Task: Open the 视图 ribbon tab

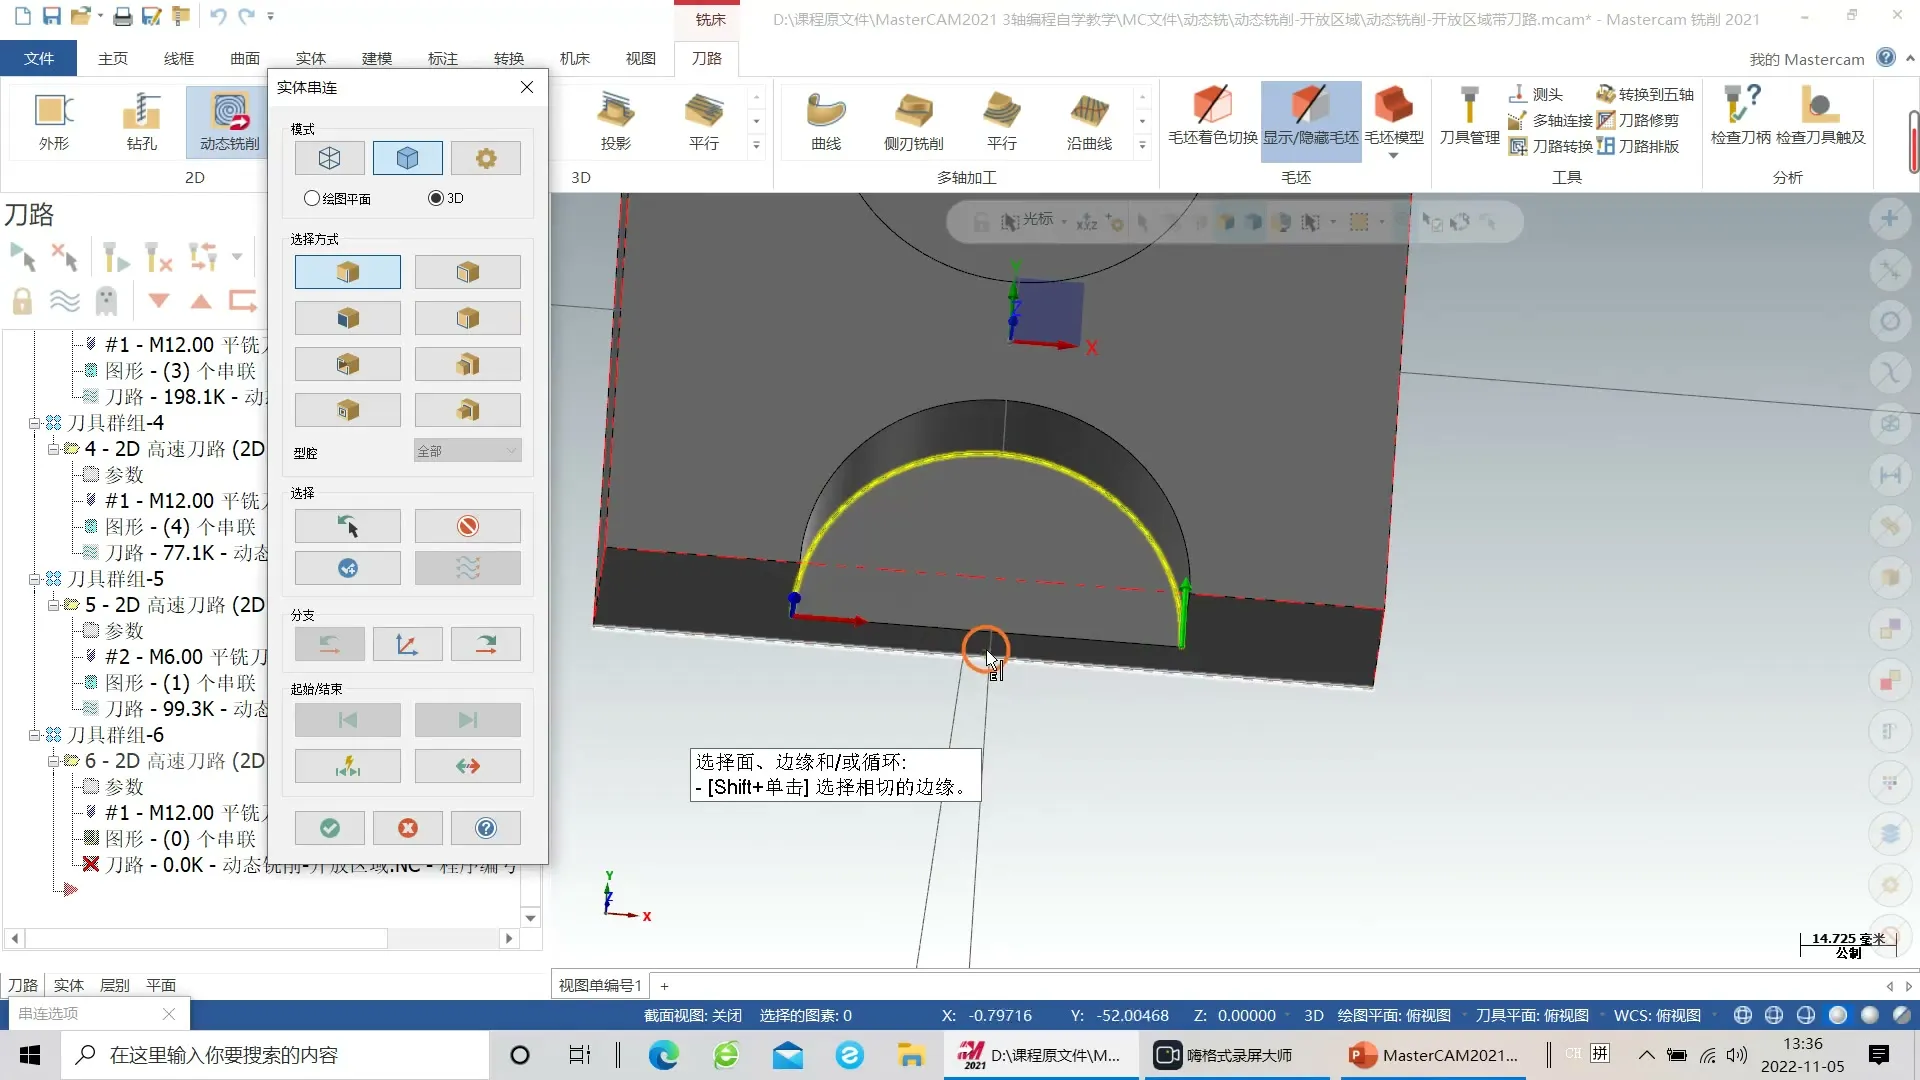Action: point(640,58)
